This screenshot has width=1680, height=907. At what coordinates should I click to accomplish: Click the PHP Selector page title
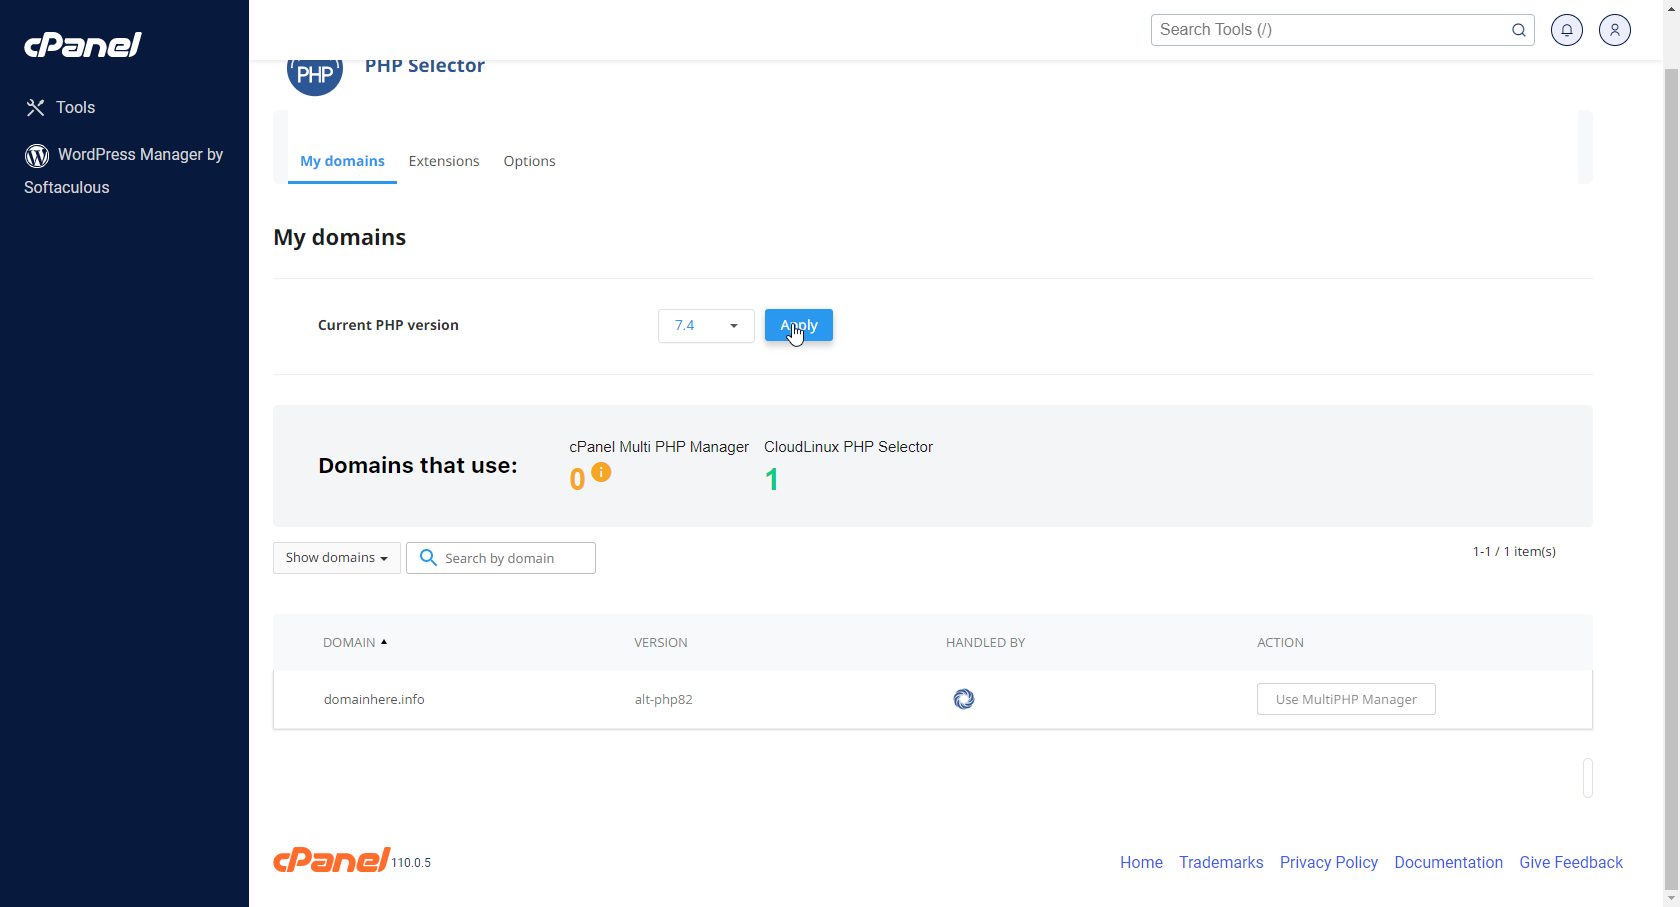(x=424, y=66)
